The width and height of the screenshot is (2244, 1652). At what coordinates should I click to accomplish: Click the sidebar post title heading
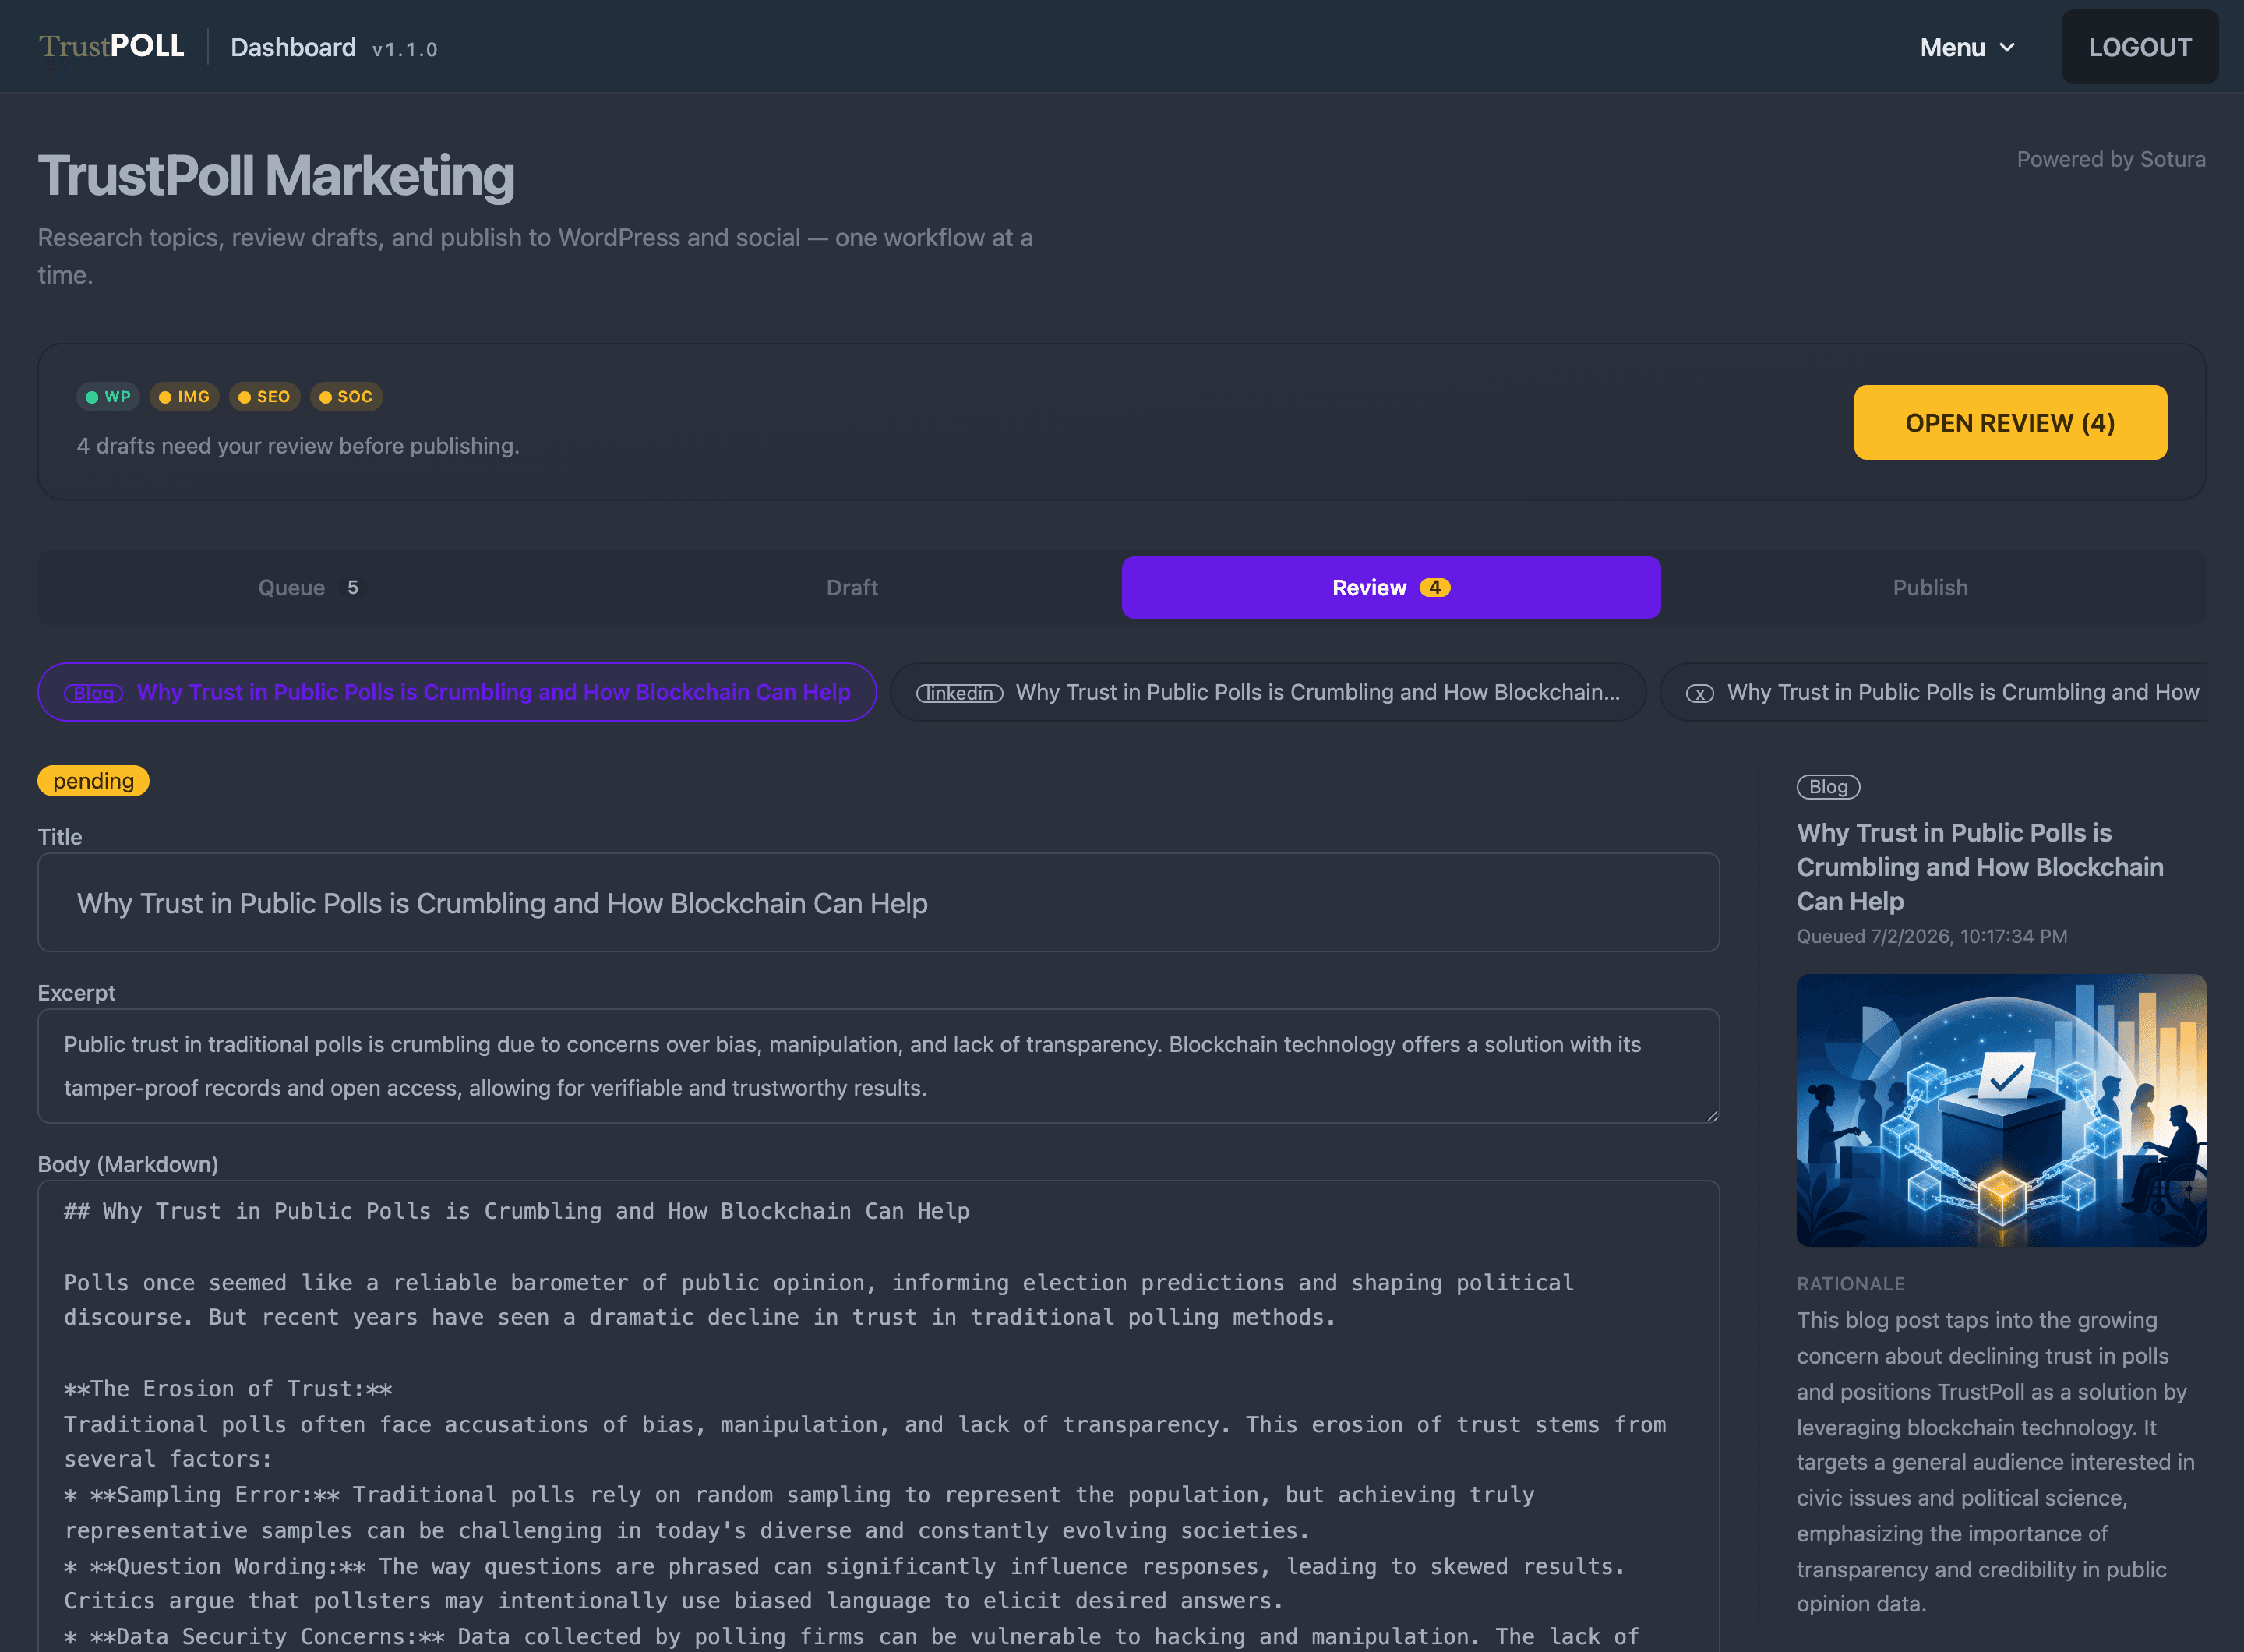1980,867
